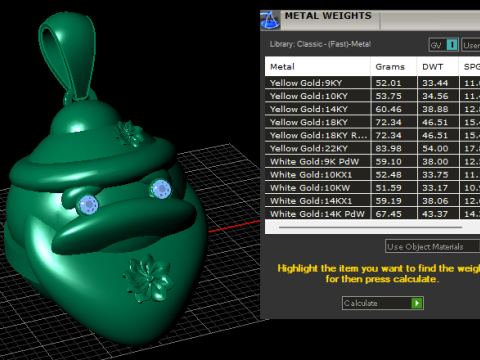Click the small flower on the hat
This screenshot has width=480, height=360.
pos(129,133)
